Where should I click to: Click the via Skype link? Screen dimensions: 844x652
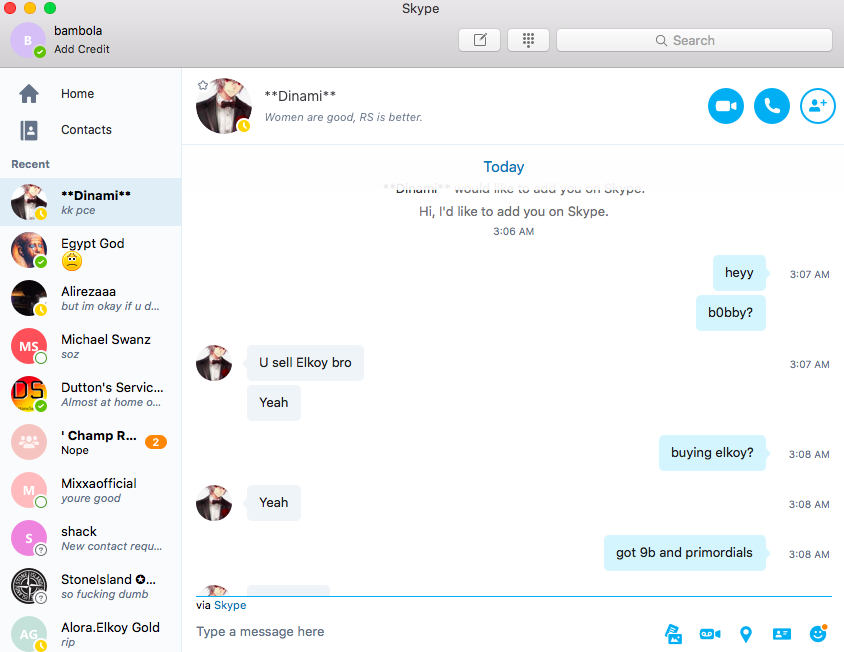pyautogui.click(x=230, y=605)
